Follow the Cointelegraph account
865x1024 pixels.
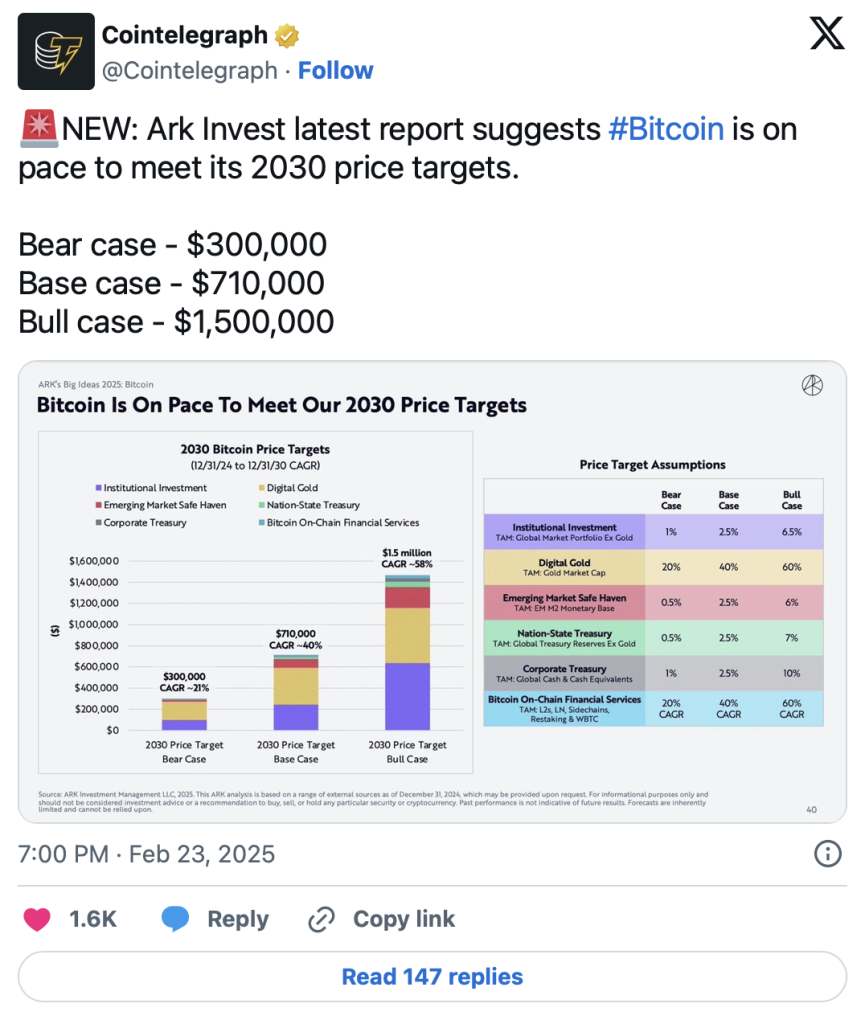[336, 71]
